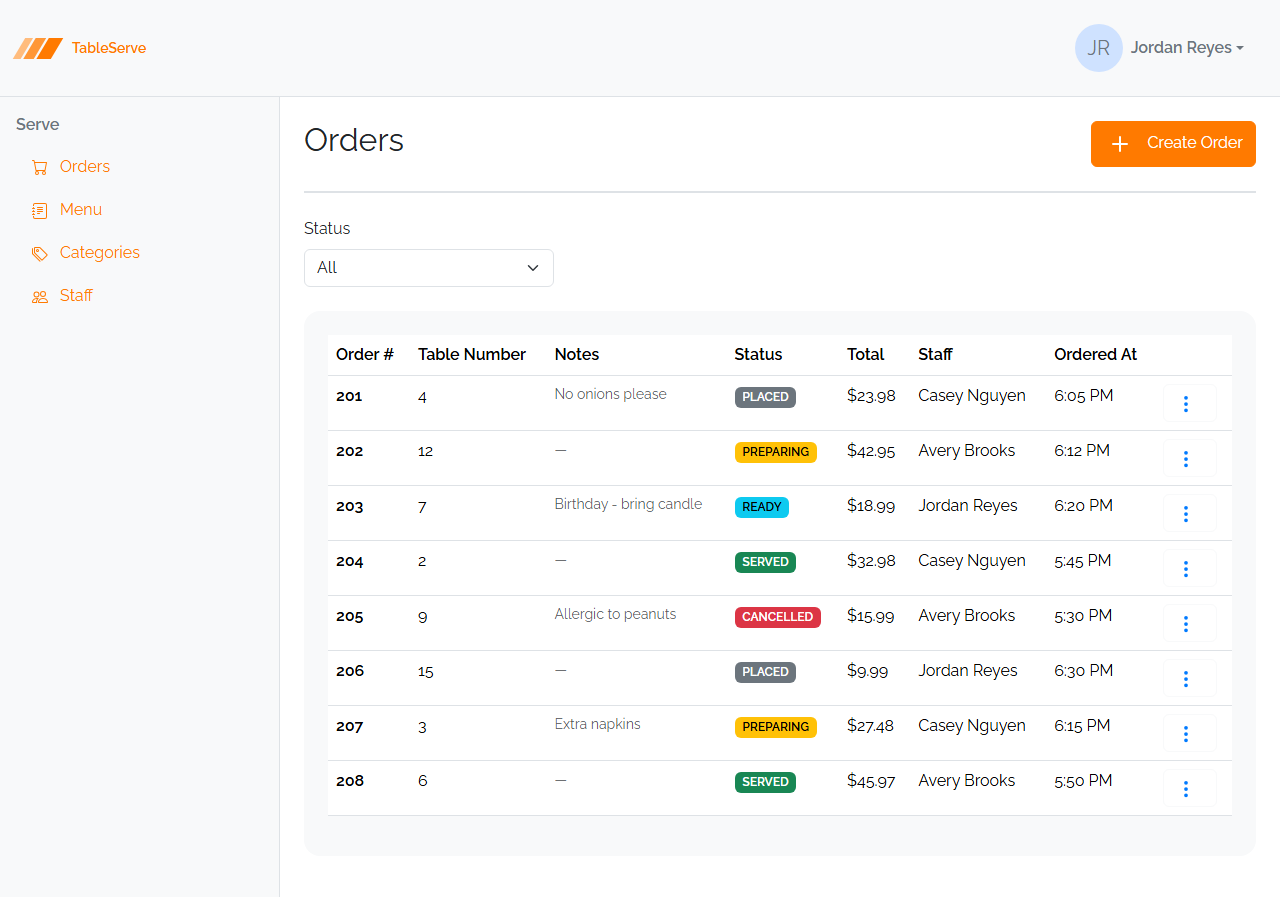Open the Status filter dropdown
This screenshot has width=1280, height=897.
pos(429,268)
